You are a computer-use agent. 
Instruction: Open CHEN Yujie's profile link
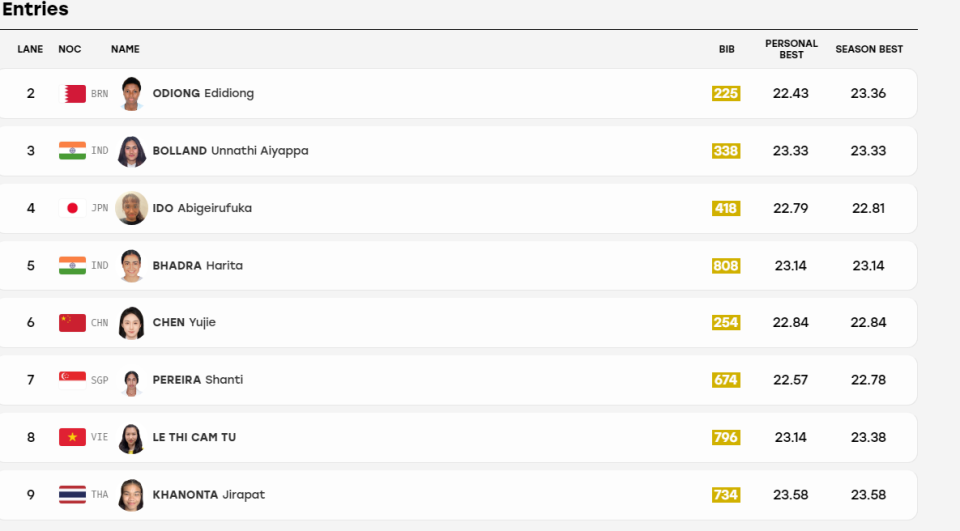(x=184, y=322)
